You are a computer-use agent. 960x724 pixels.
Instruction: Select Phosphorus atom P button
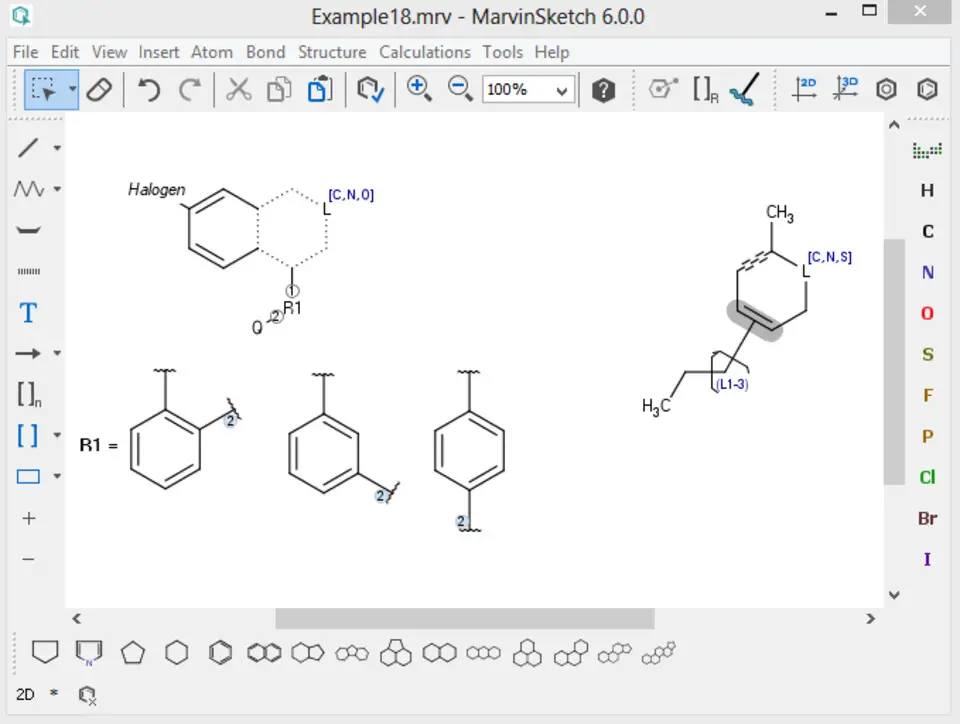pos(927,436)
